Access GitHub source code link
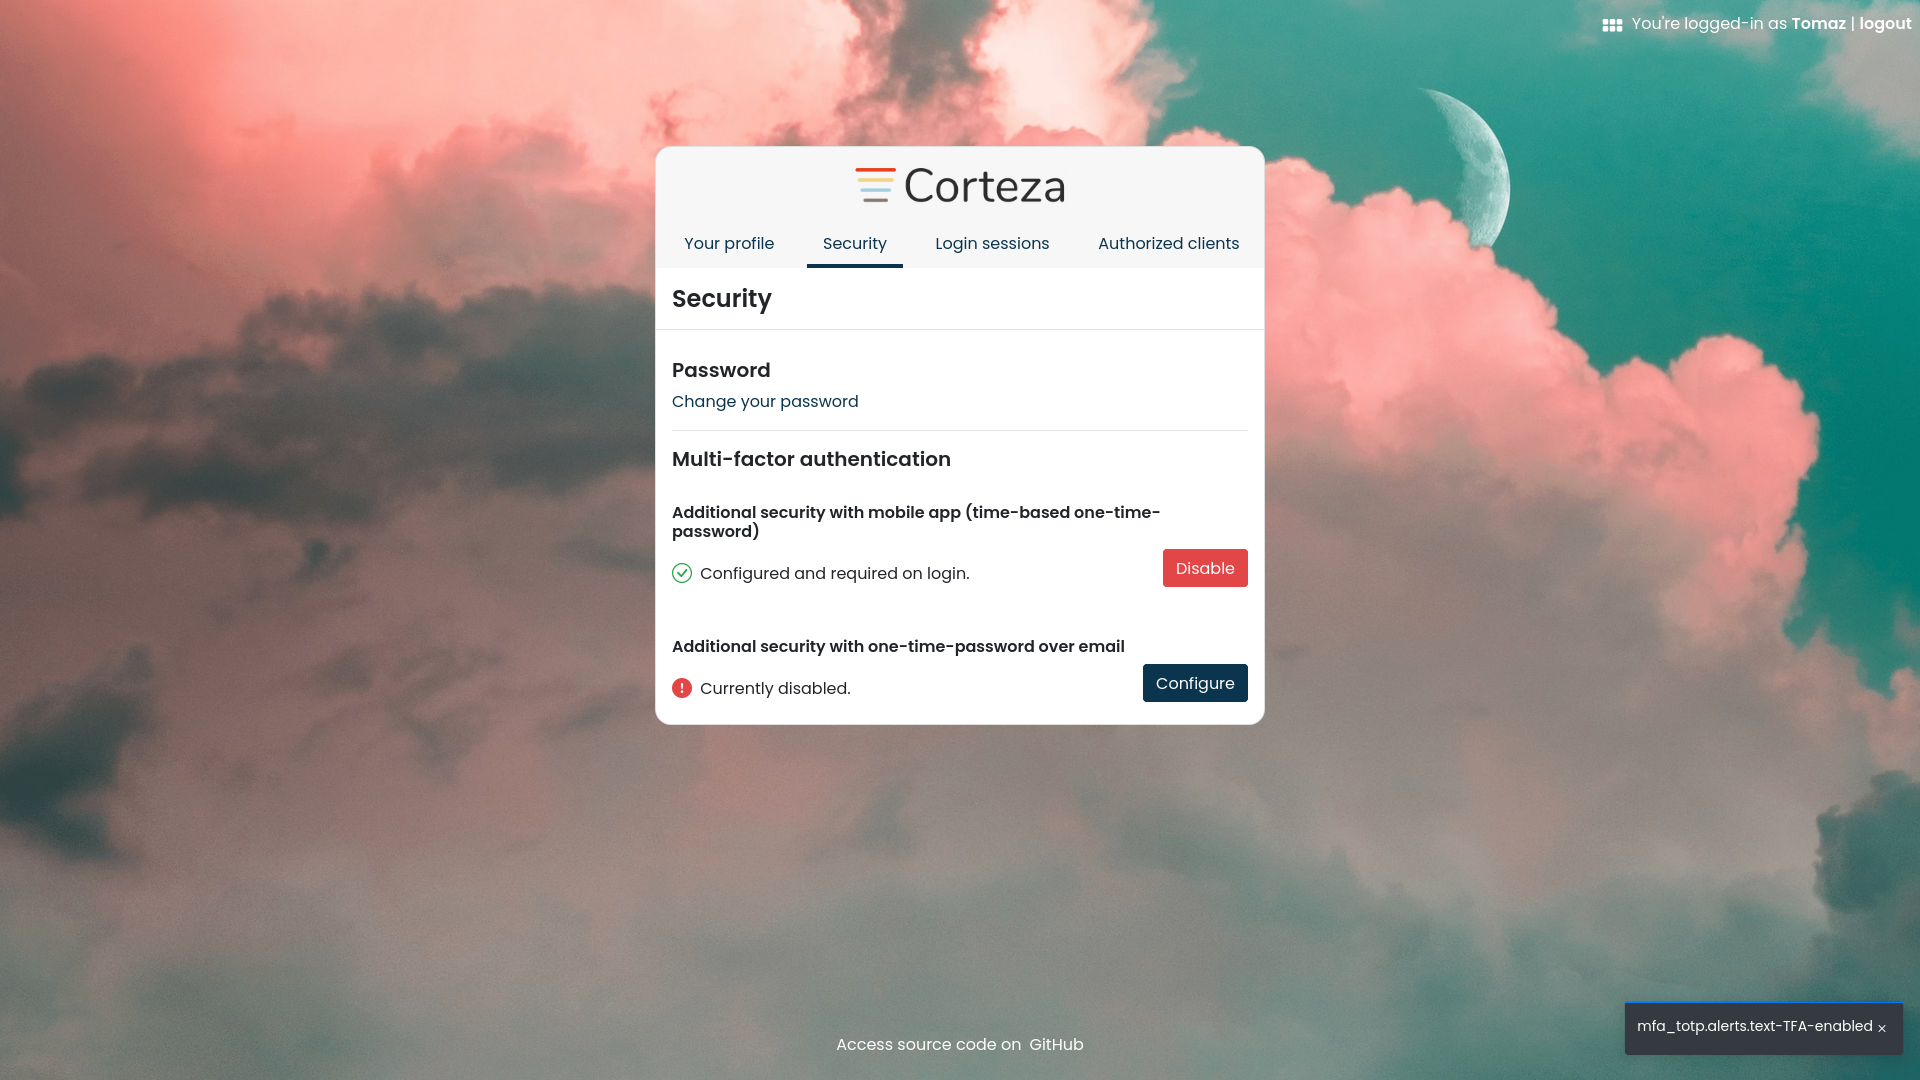Screen dimensions: 1920x1080 click(x=1056, y=1044)
